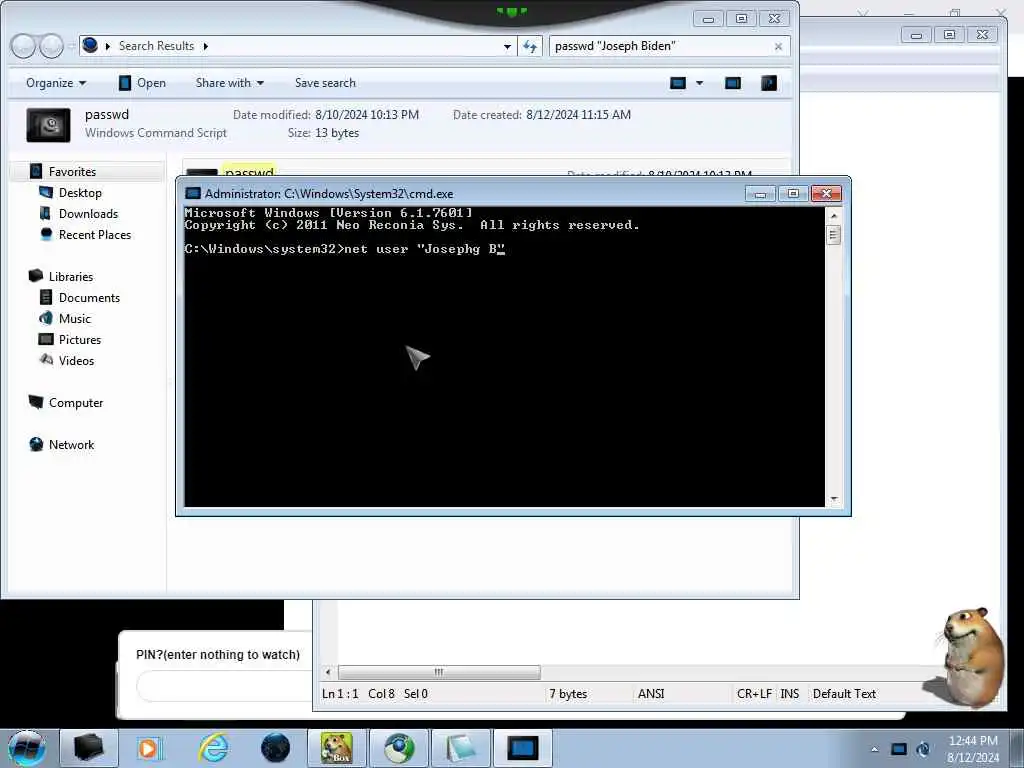Click Search Results breadcrumb in address bar

click(157, 46)
